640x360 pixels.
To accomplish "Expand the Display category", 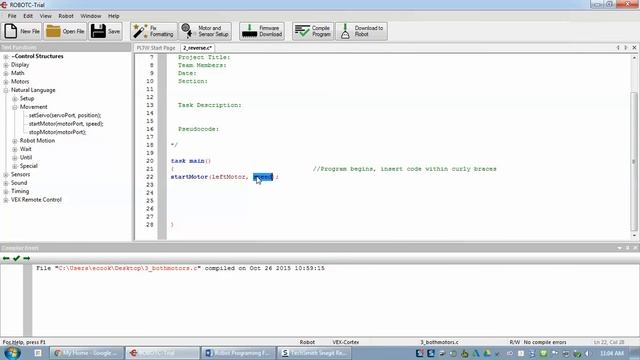I will [x=6, y=65].
